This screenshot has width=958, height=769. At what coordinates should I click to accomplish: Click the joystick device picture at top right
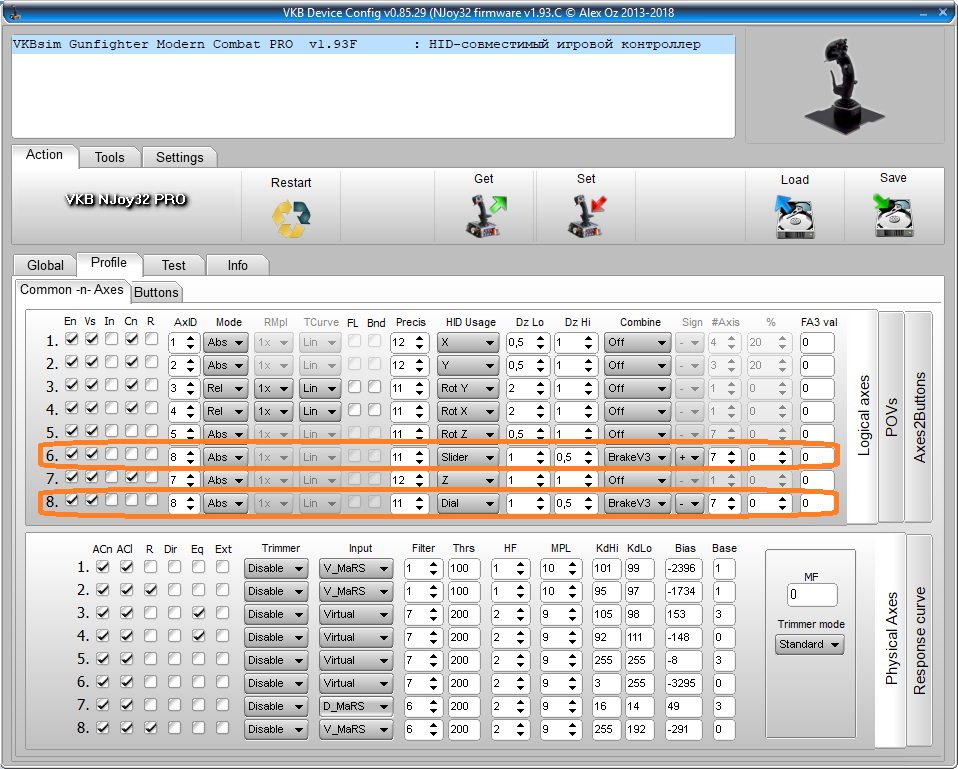point(843,84)
